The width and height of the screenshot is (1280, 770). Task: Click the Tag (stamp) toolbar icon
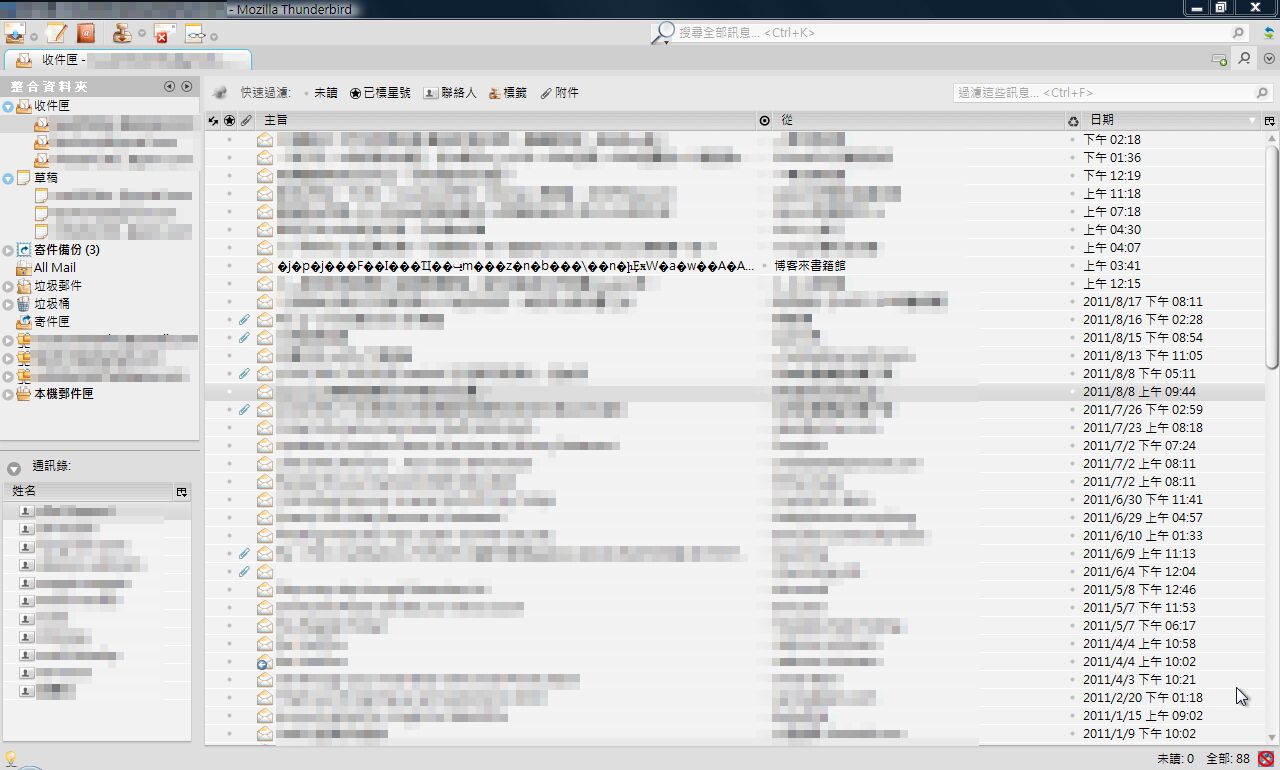click(122, 33)
